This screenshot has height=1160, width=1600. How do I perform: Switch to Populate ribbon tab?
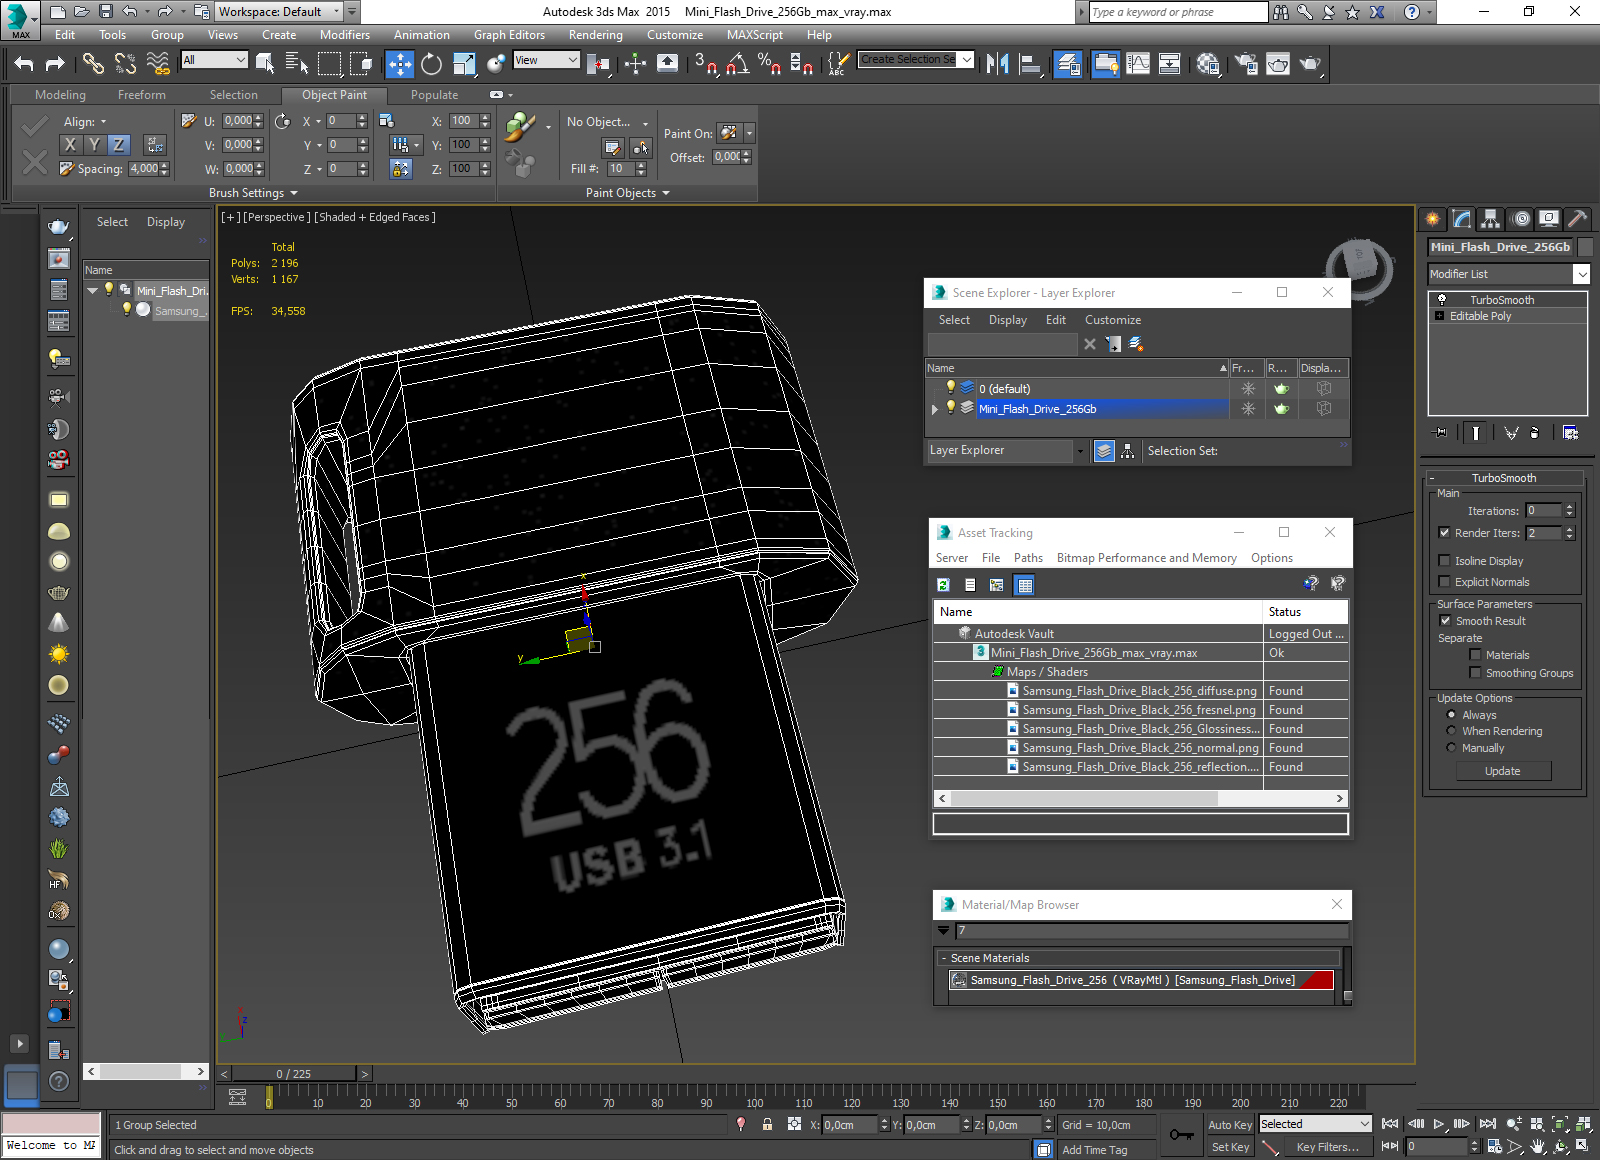pos(434,95)
